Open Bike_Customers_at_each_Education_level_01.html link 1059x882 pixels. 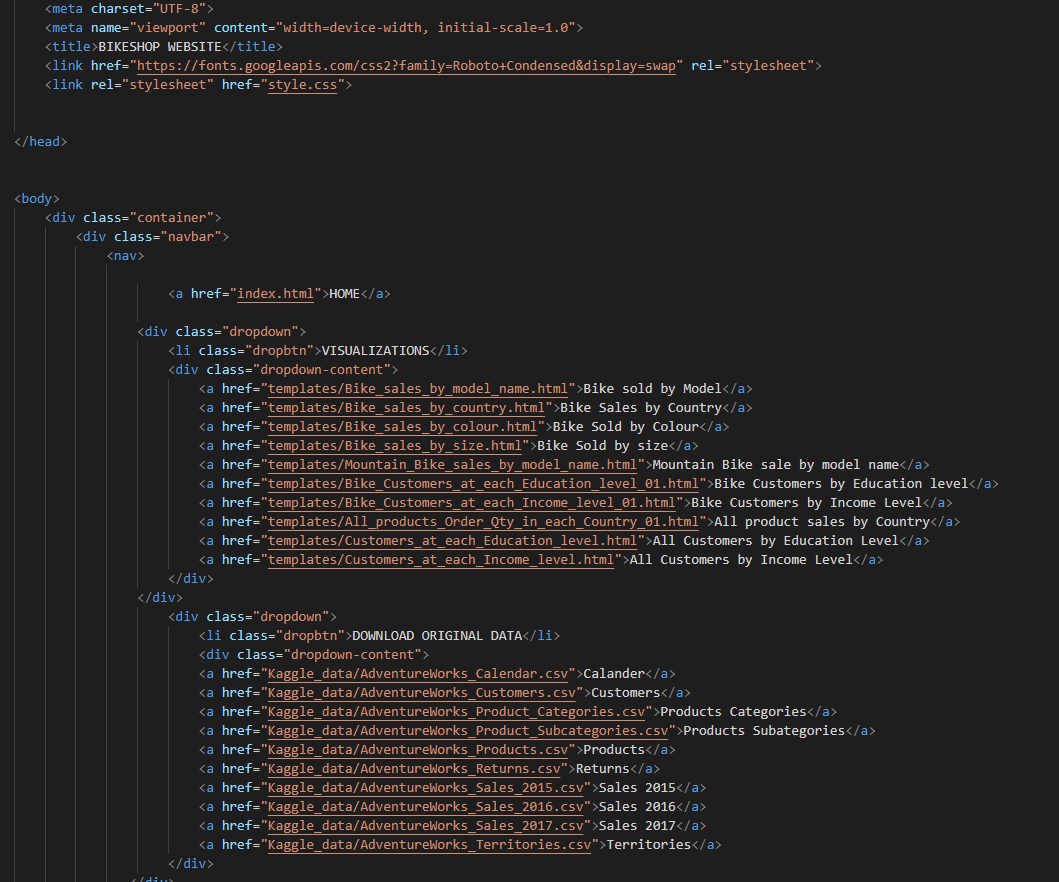coord(484,484)
